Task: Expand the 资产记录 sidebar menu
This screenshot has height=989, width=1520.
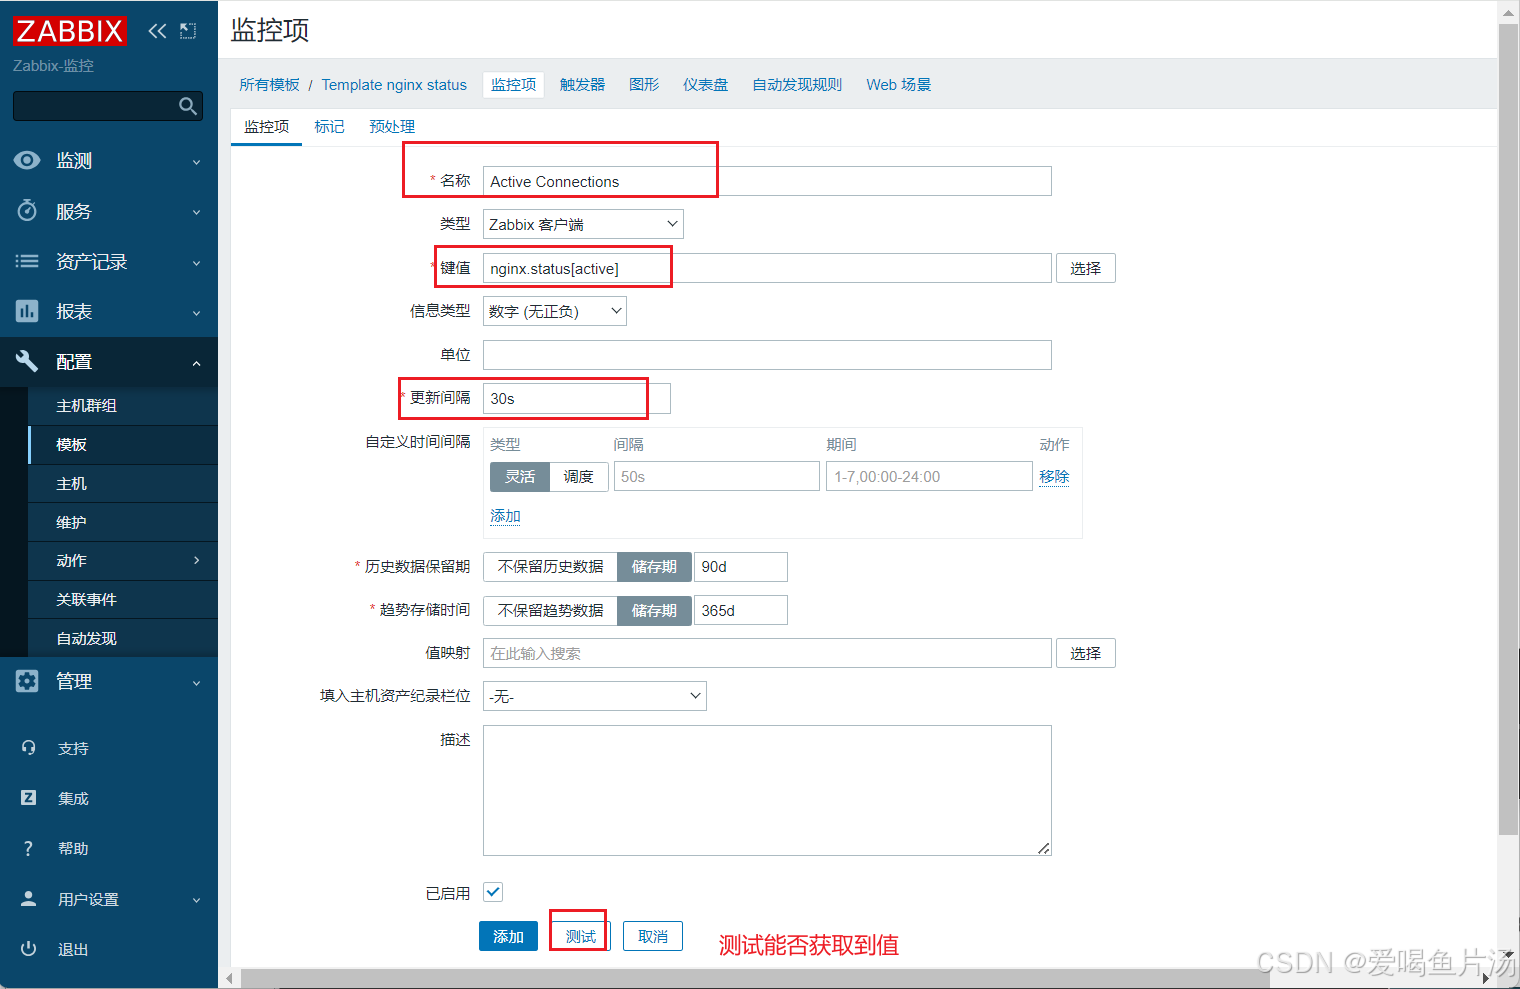Action: coord(196,263)
